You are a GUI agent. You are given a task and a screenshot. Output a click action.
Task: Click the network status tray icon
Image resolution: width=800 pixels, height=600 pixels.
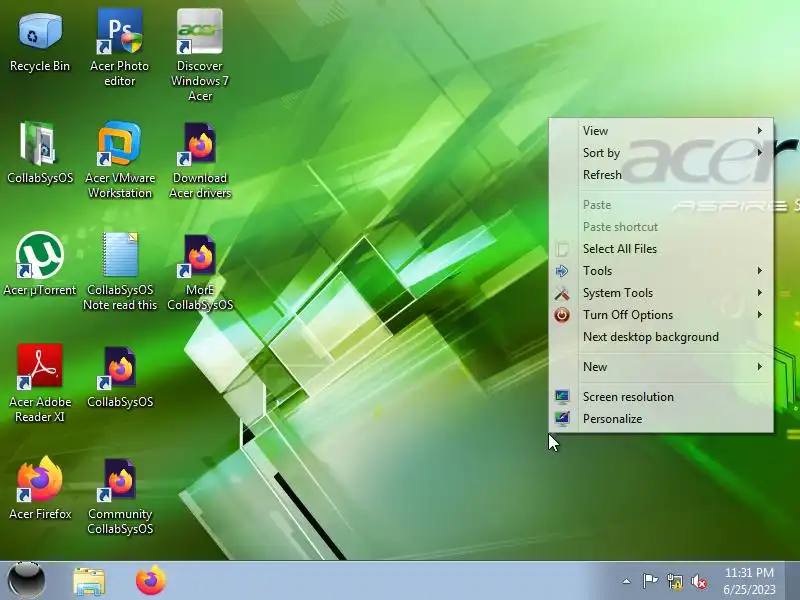(674, 581)
